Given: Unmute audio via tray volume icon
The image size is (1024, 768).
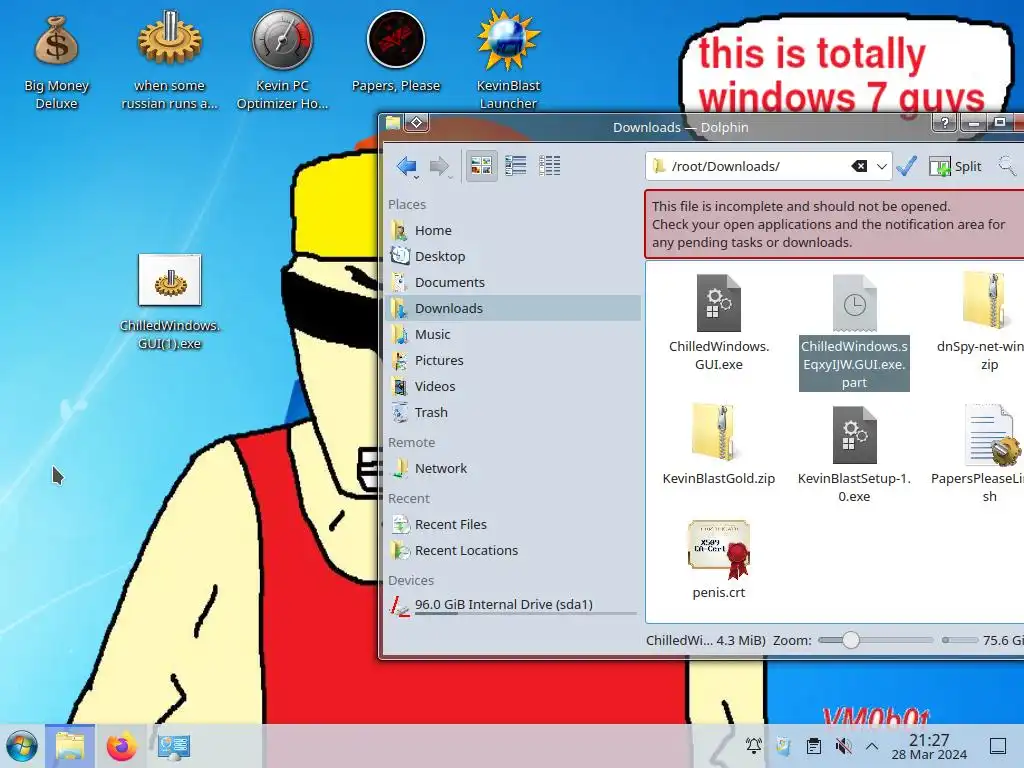Looking at the screenshot, I should pyautogui.click(x=844, y=746).
